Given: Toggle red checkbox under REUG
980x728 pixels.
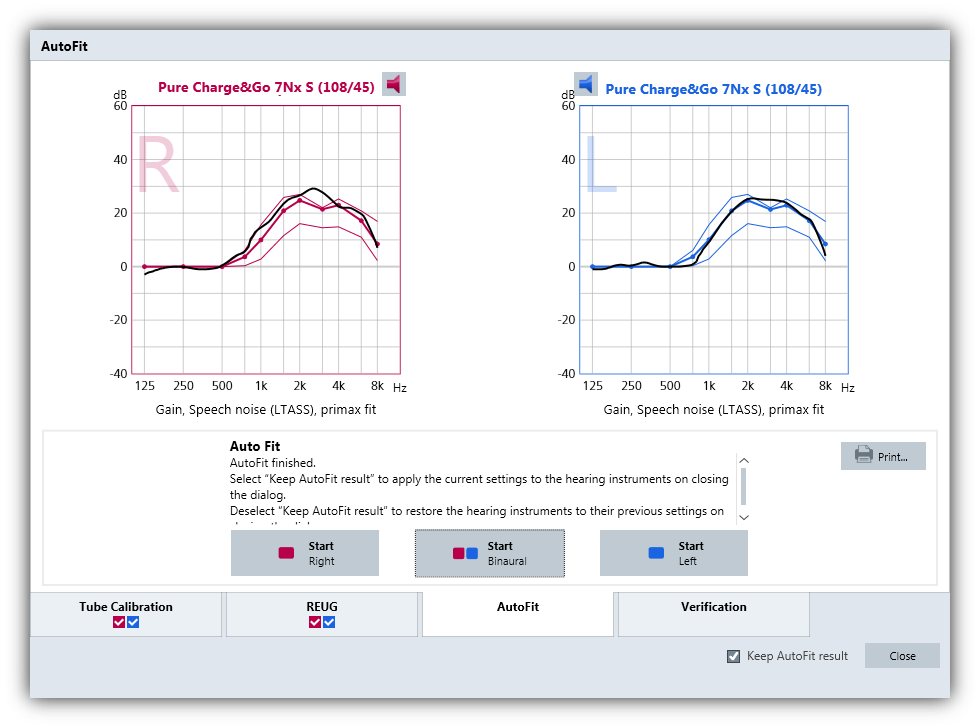Looking at the screenshot, I should [315, 622].
